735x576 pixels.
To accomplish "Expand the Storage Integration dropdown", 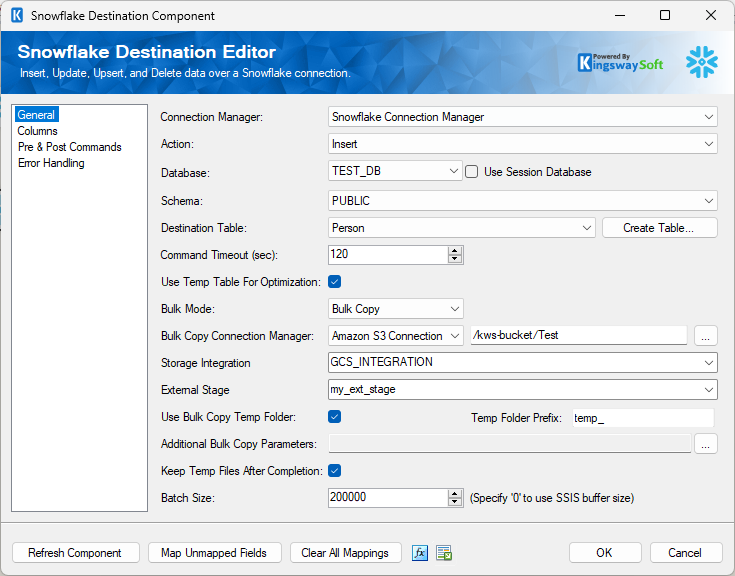I will click(x=708, y=362).
